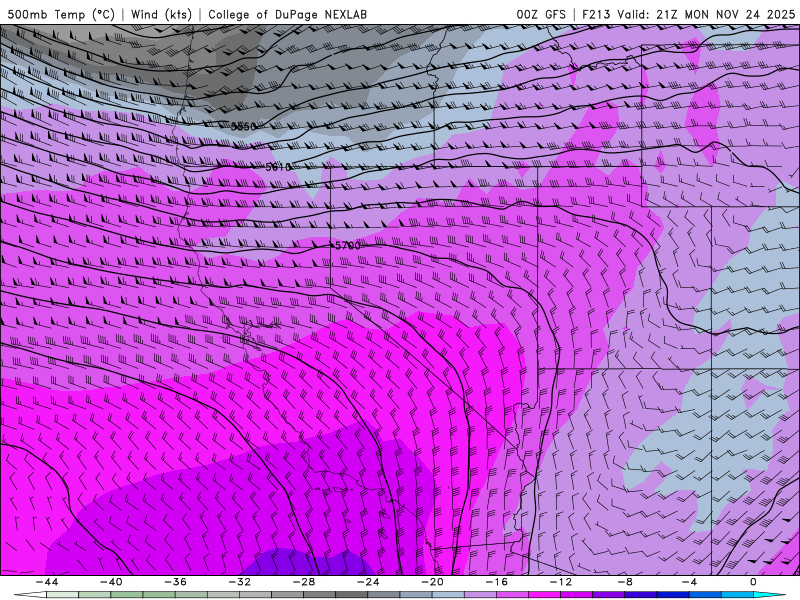Click the -40 colorbar tick label
This screenshot has width=800, height=600.
coord(111,582)
